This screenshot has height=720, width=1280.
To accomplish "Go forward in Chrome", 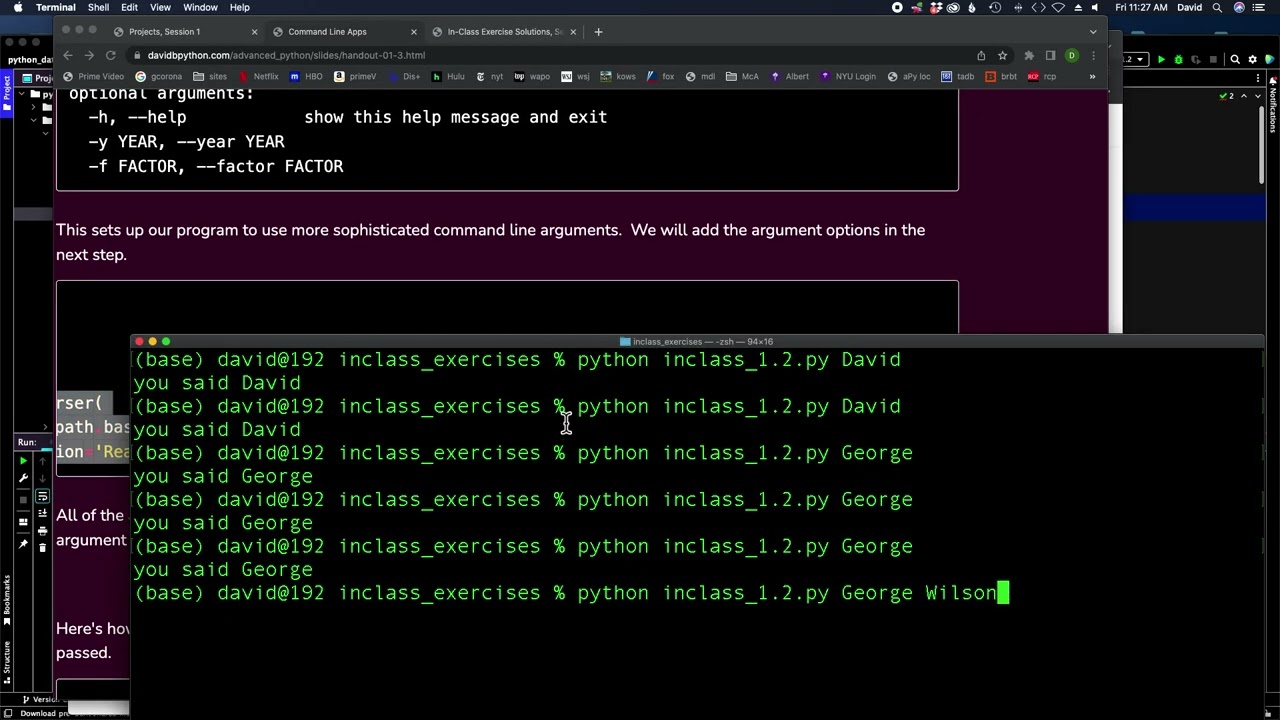I will point(89,55).
